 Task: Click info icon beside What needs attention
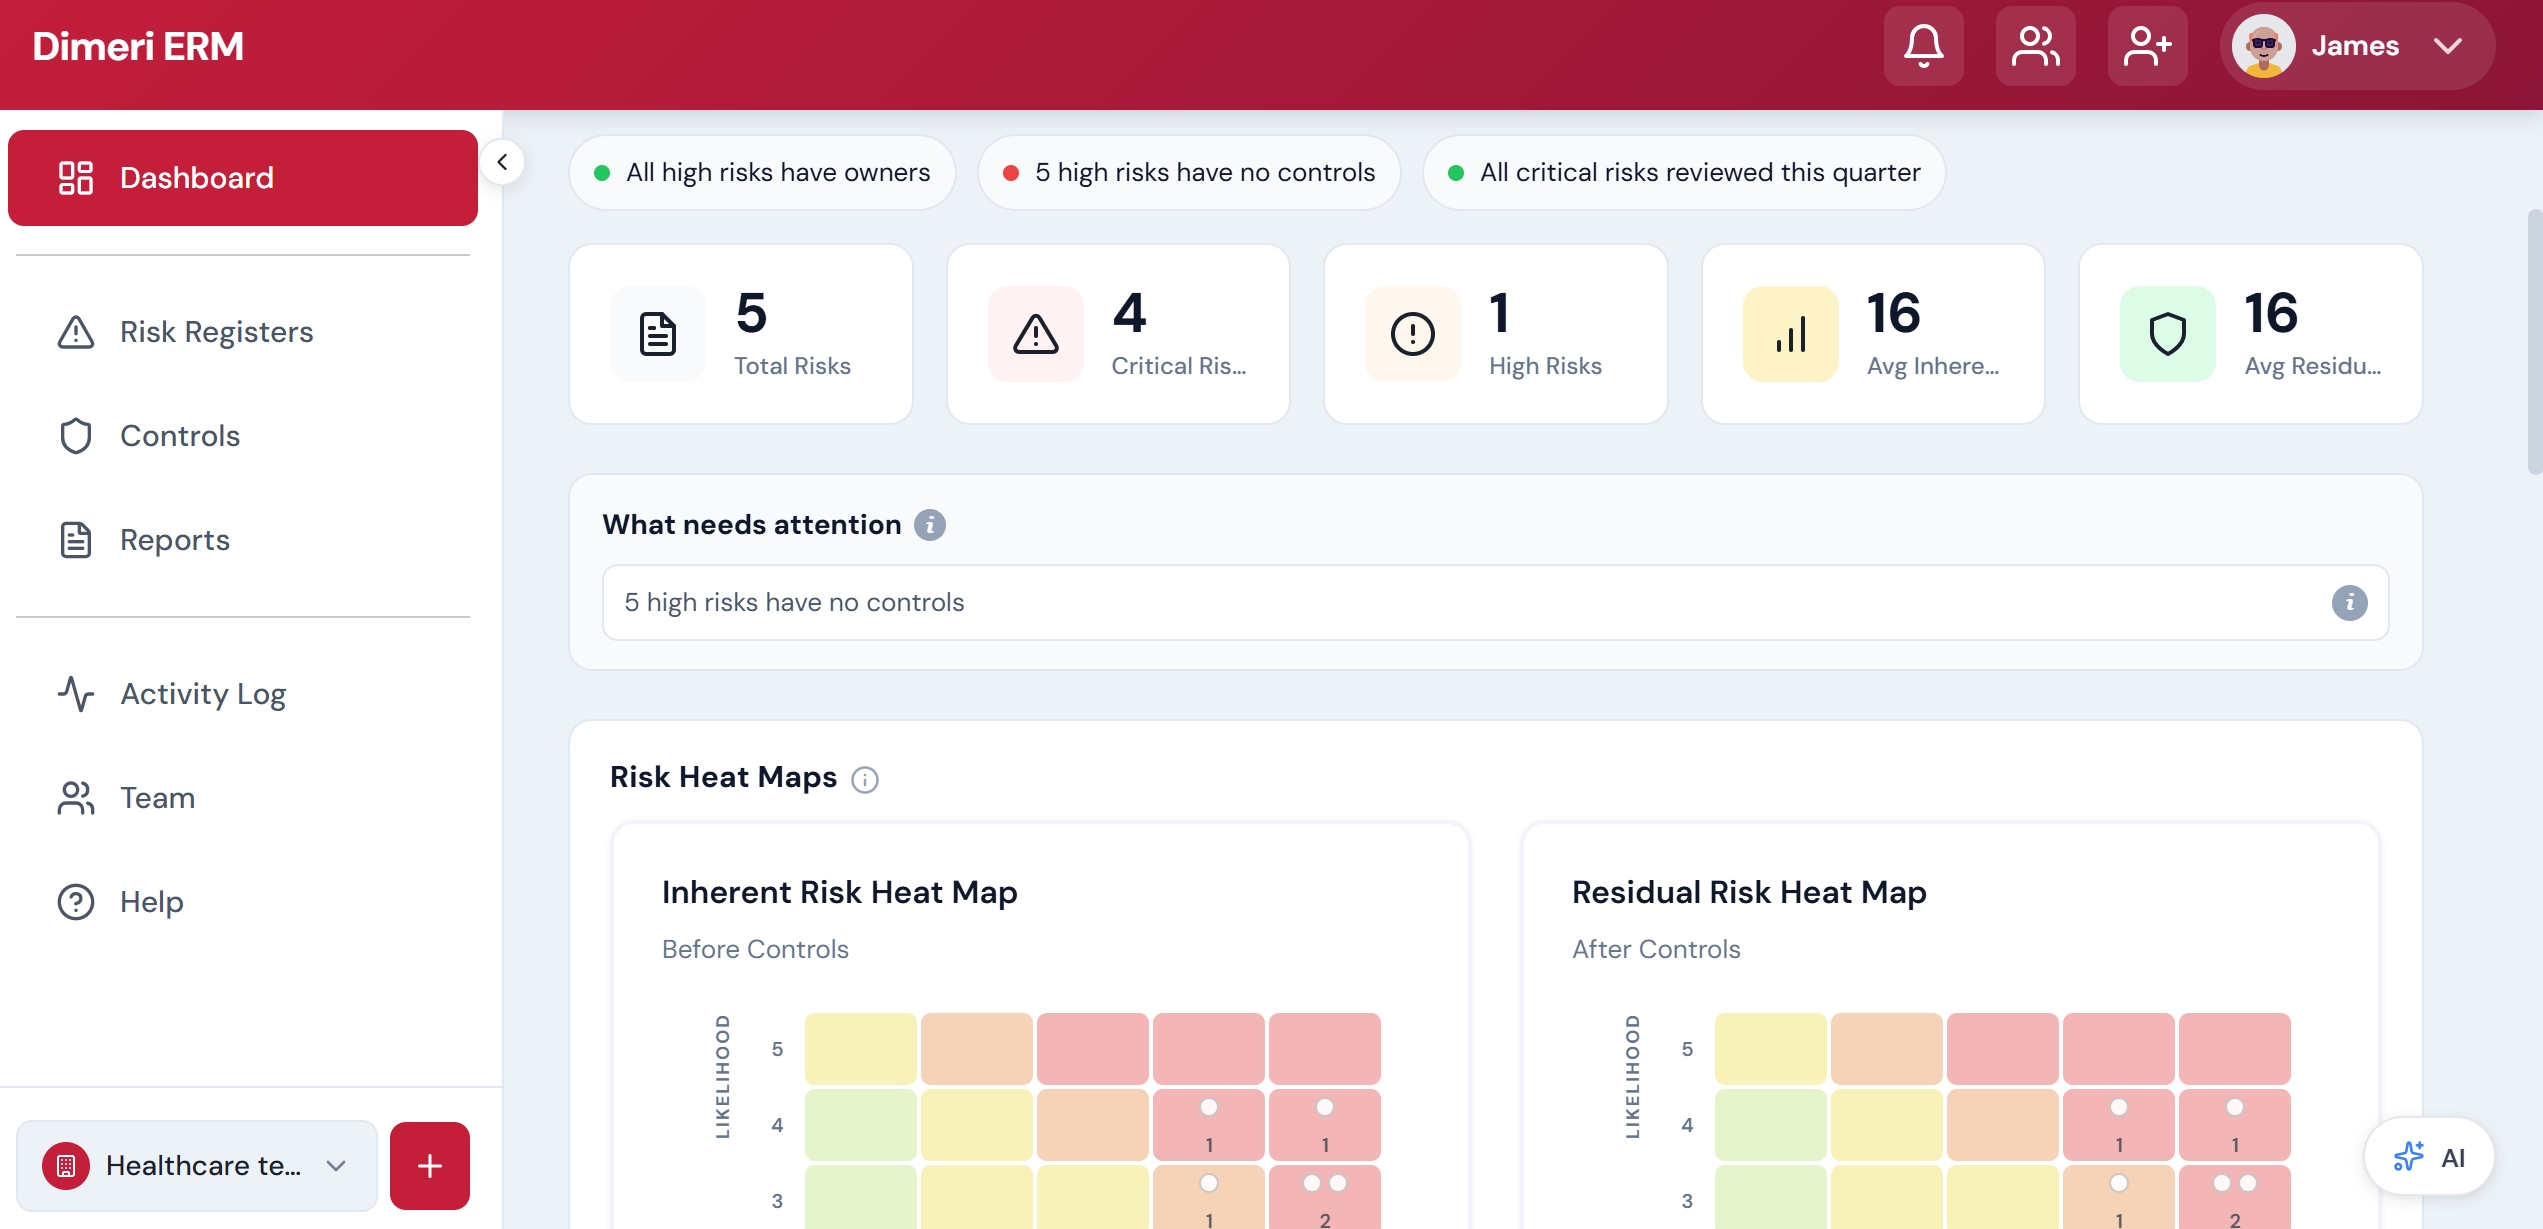(x=929, y=525)
